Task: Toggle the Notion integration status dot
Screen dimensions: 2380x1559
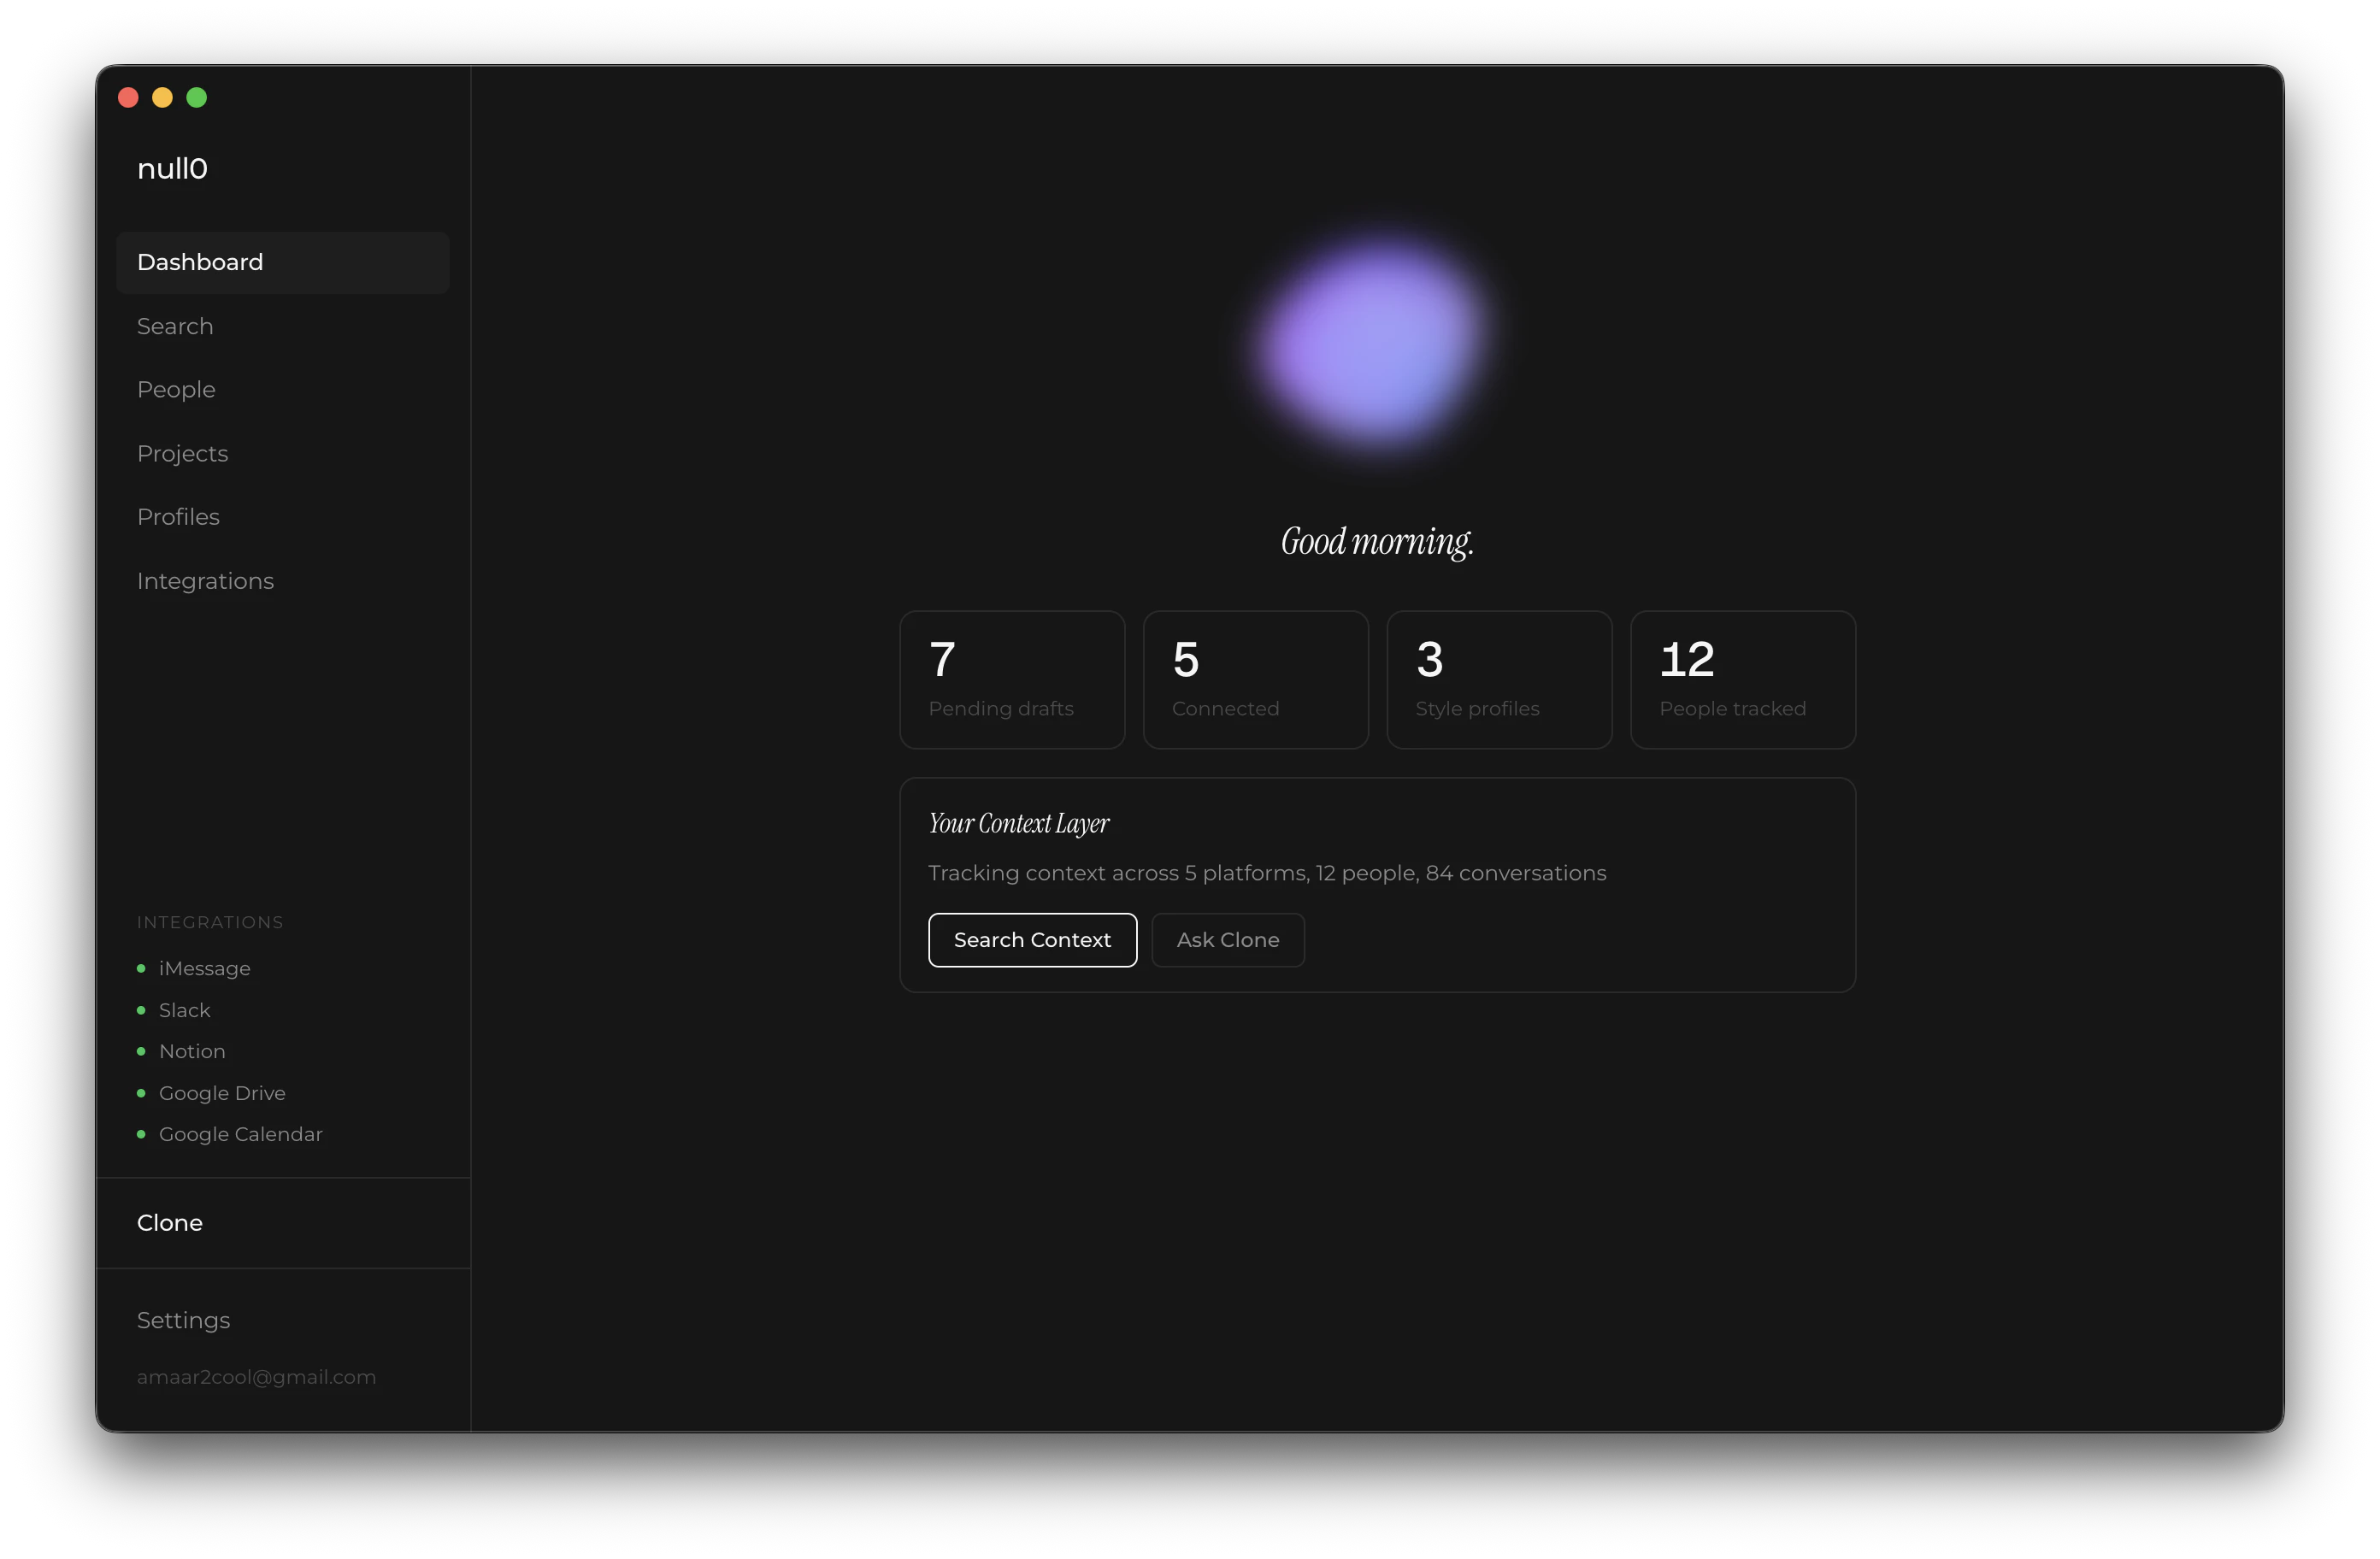Action: tap(141, 1051)
